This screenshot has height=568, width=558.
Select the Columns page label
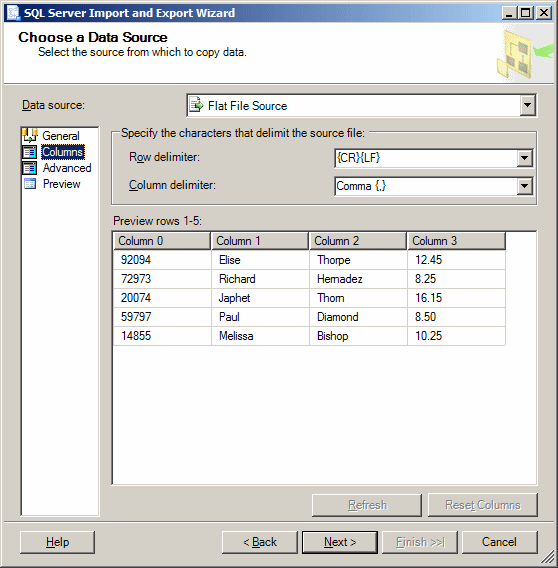[x=63, y=152]
